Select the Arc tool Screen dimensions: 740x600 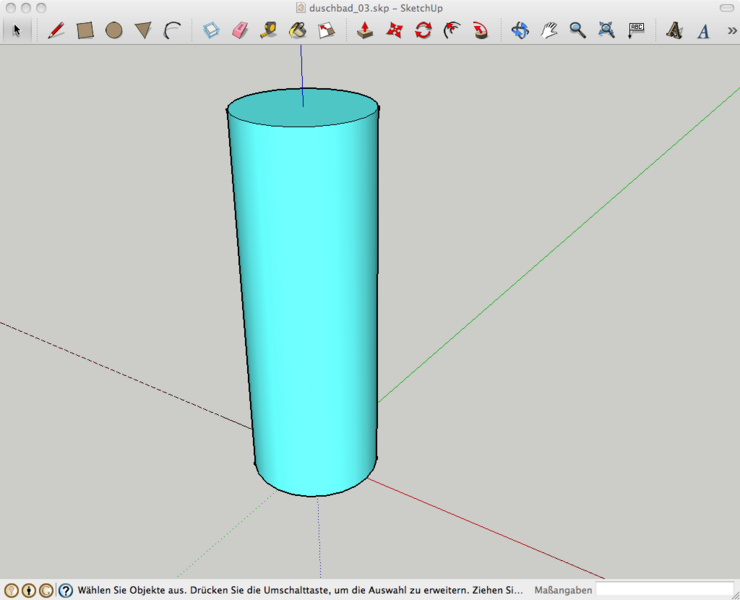coord(172,30)
